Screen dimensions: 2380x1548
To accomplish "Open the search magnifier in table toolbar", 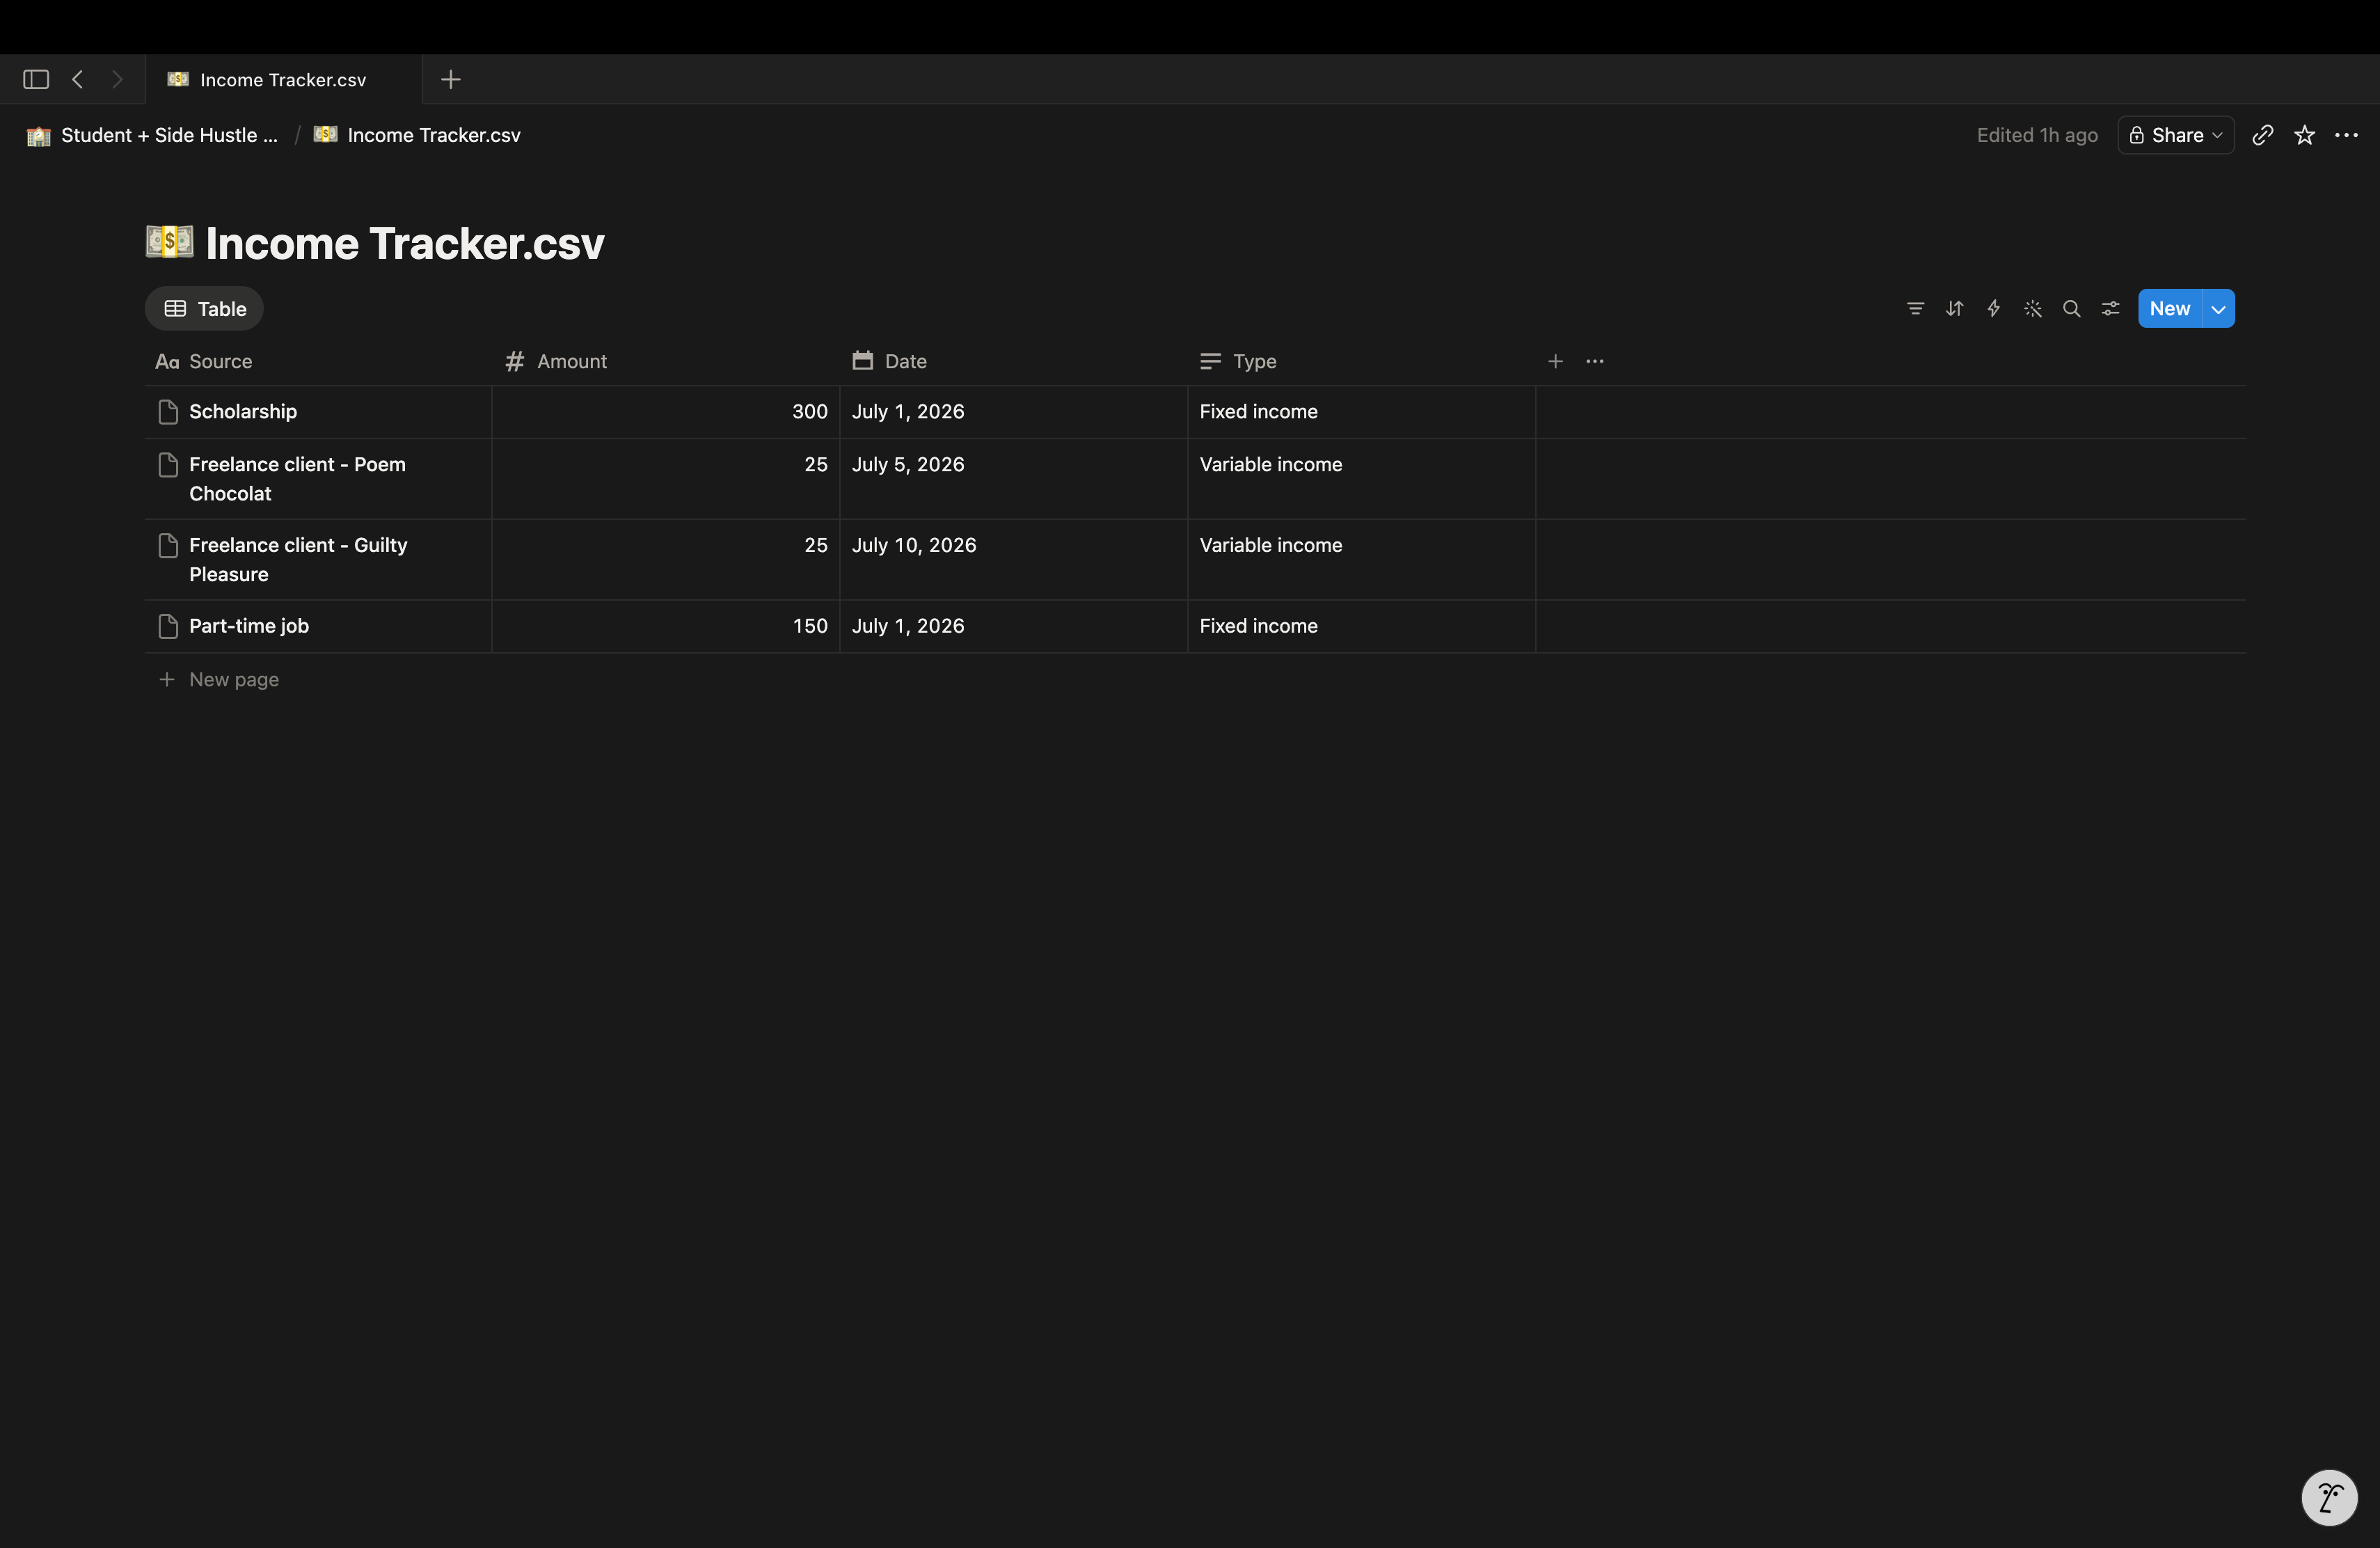I will [2071, 309].
